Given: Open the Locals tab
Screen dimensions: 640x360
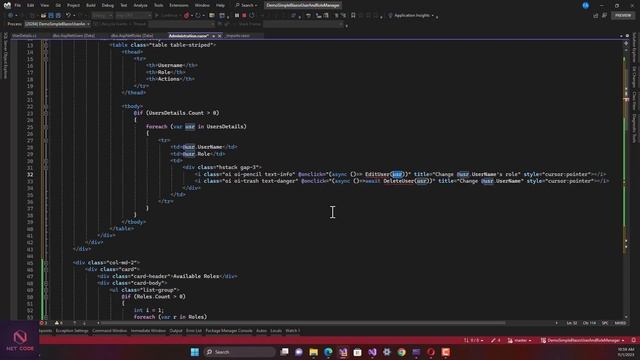Looking at the screenshot, I should click(x=276, y=331).
